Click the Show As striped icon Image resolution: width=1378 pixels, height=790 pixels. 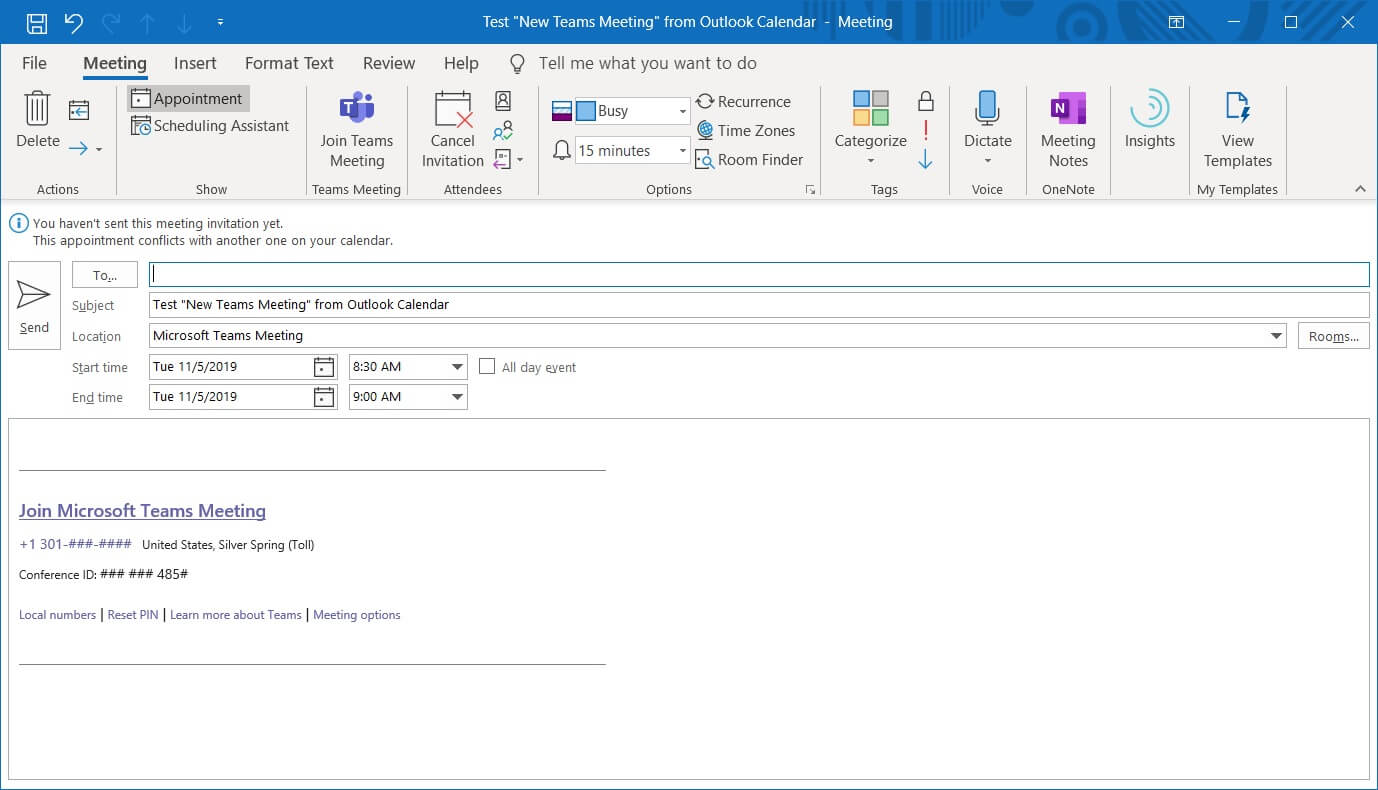coord(562,111)
